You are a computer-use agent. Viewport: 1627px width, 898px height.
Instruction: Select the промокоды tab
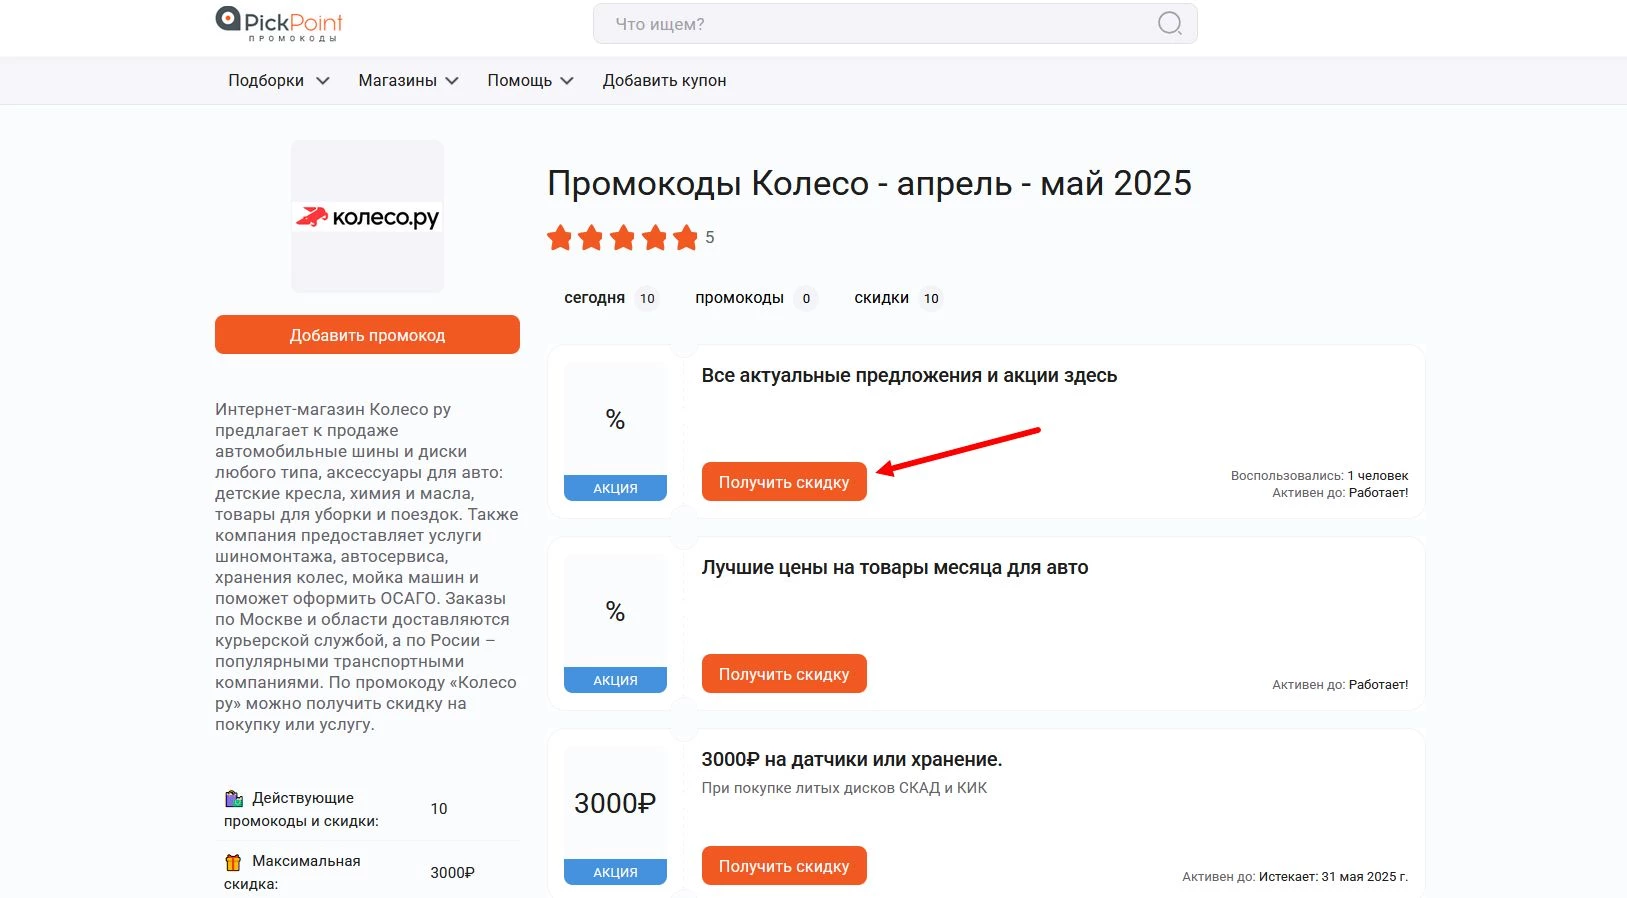point(755,298)
